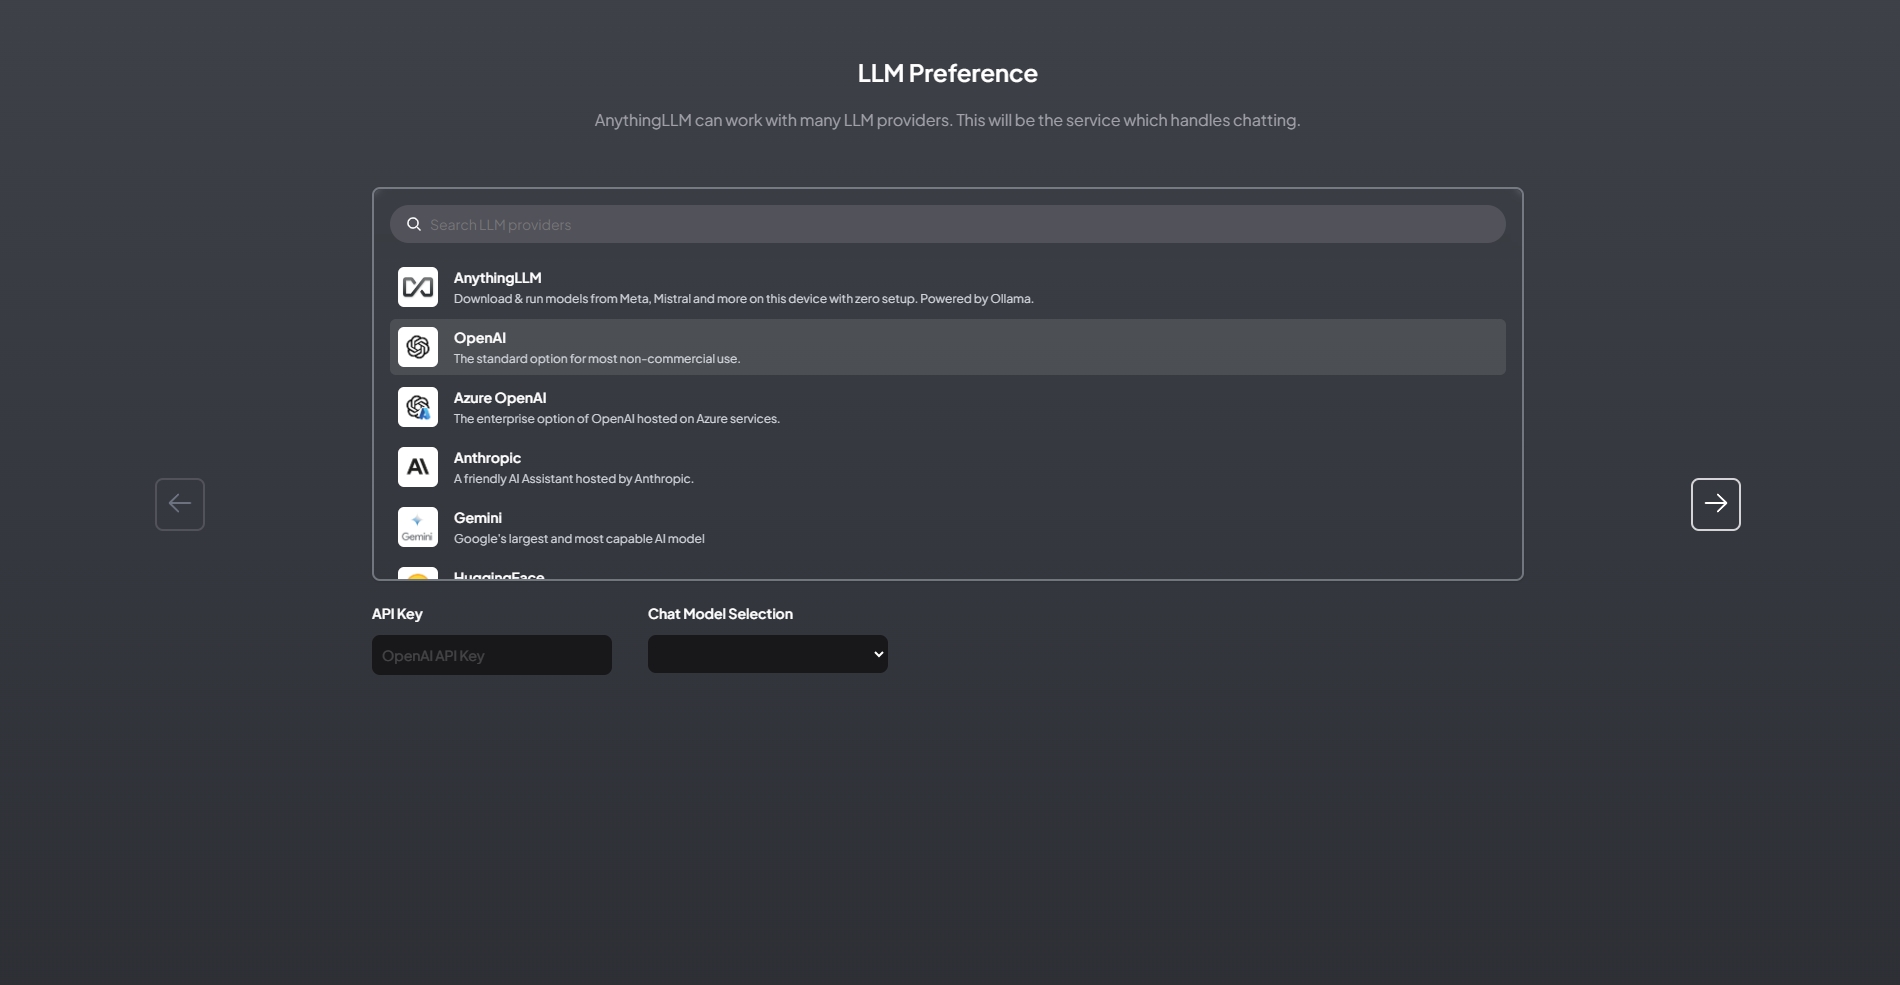Pick Gemini as the LLM provider
Viewport: 1900px width, 985px height.
(478, 518)
